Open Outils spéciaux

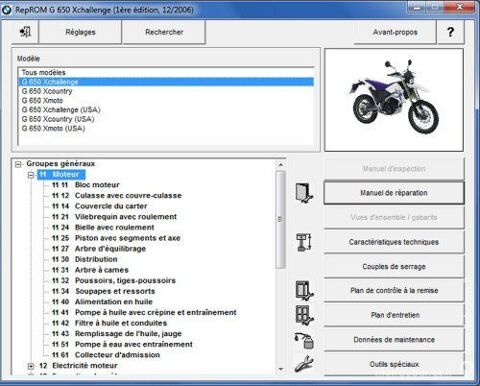pos(394,364)
